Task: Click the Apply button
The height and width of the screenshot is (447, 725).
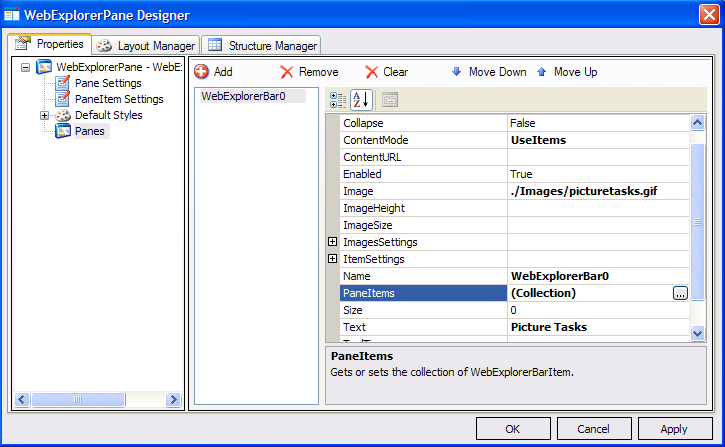Action: [673, 428]
